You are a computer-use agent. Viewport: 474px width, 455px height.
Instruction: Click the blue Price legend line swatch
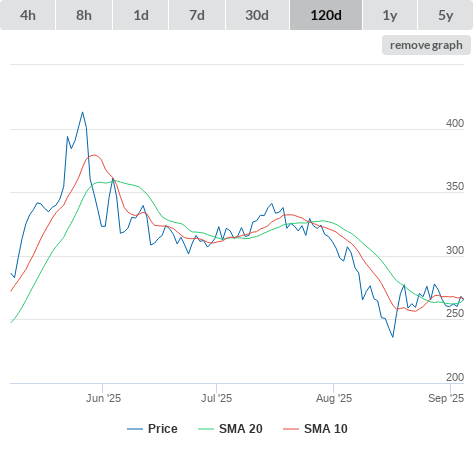click(x=135, y=429)
